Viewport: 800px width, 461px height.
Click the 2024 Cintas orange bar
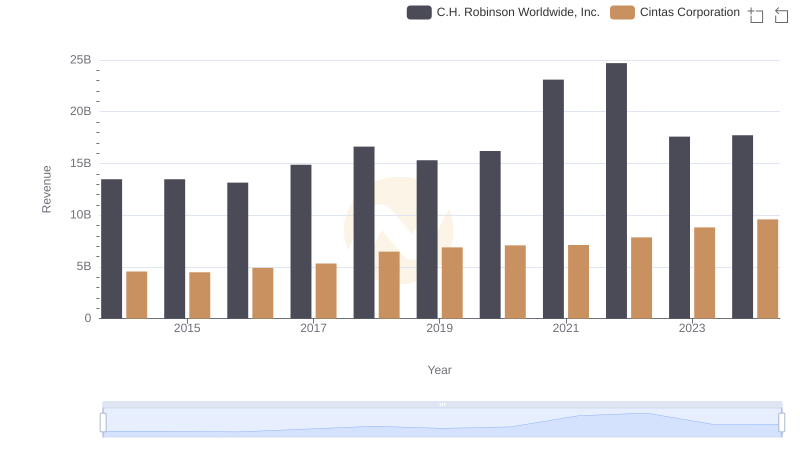pyautogui.click(x=767, y=269)
